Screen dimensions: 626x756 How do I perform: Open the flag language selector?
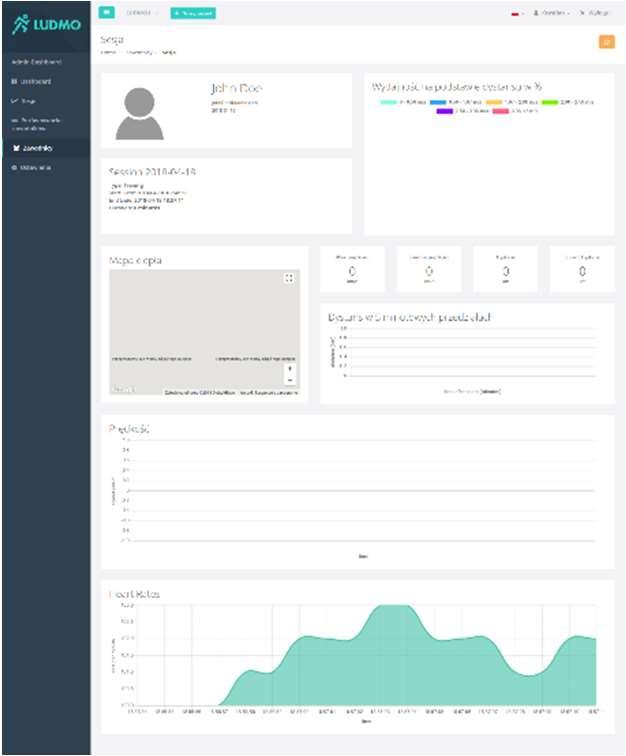pyautogui.click(x=517, y=14)
